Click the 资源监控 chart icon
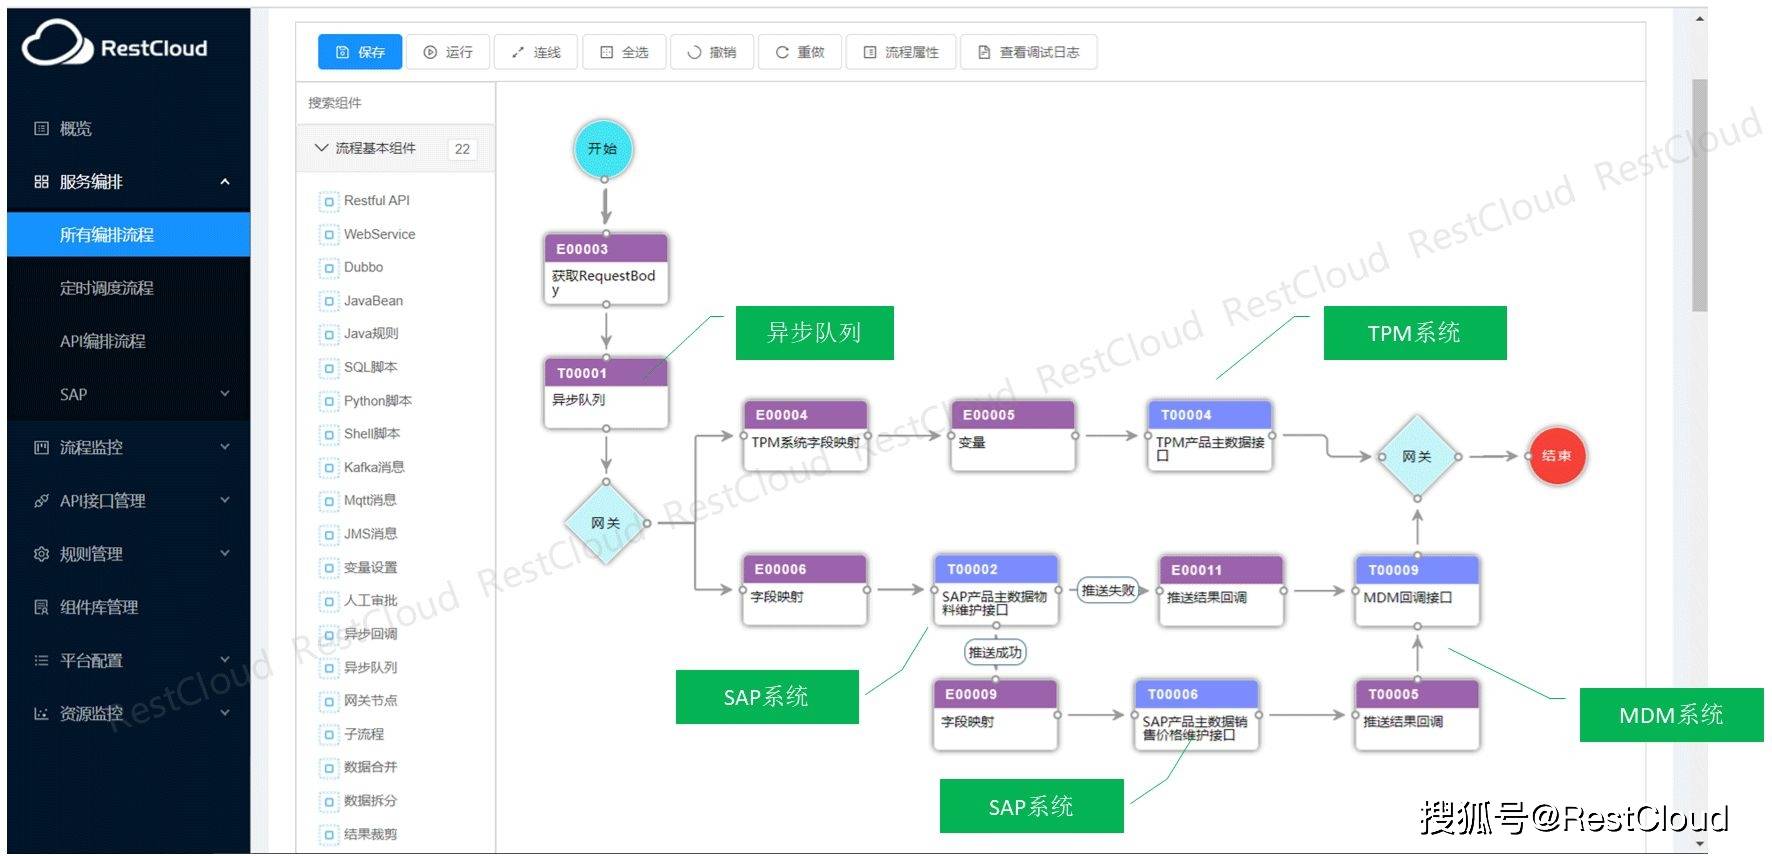 (x=41, y=713)
